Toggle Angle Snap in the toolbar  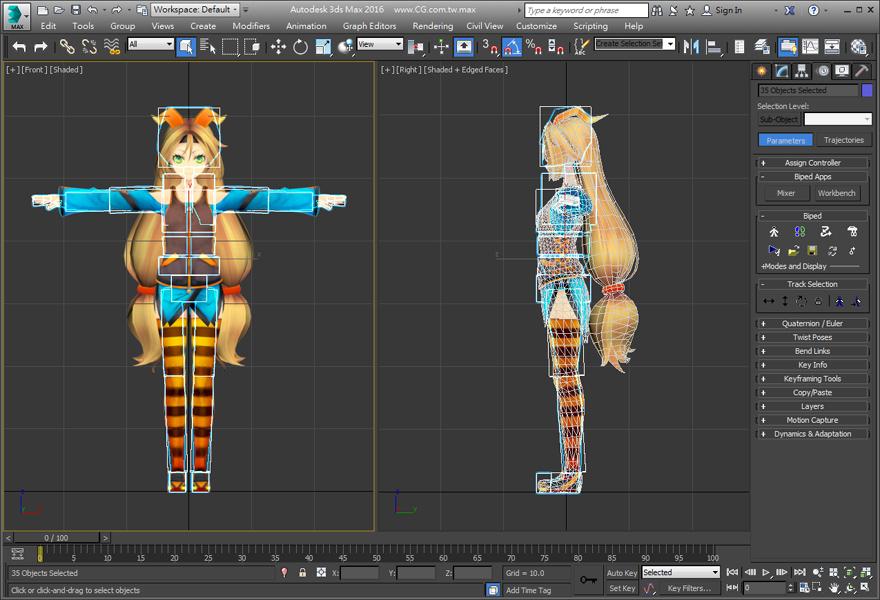[511, 47]
